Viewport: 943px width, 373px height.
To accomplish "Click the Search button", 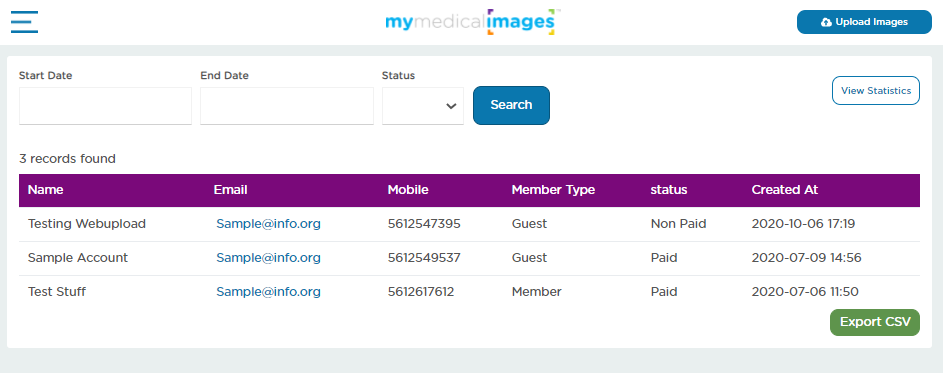I will point(511,105).
